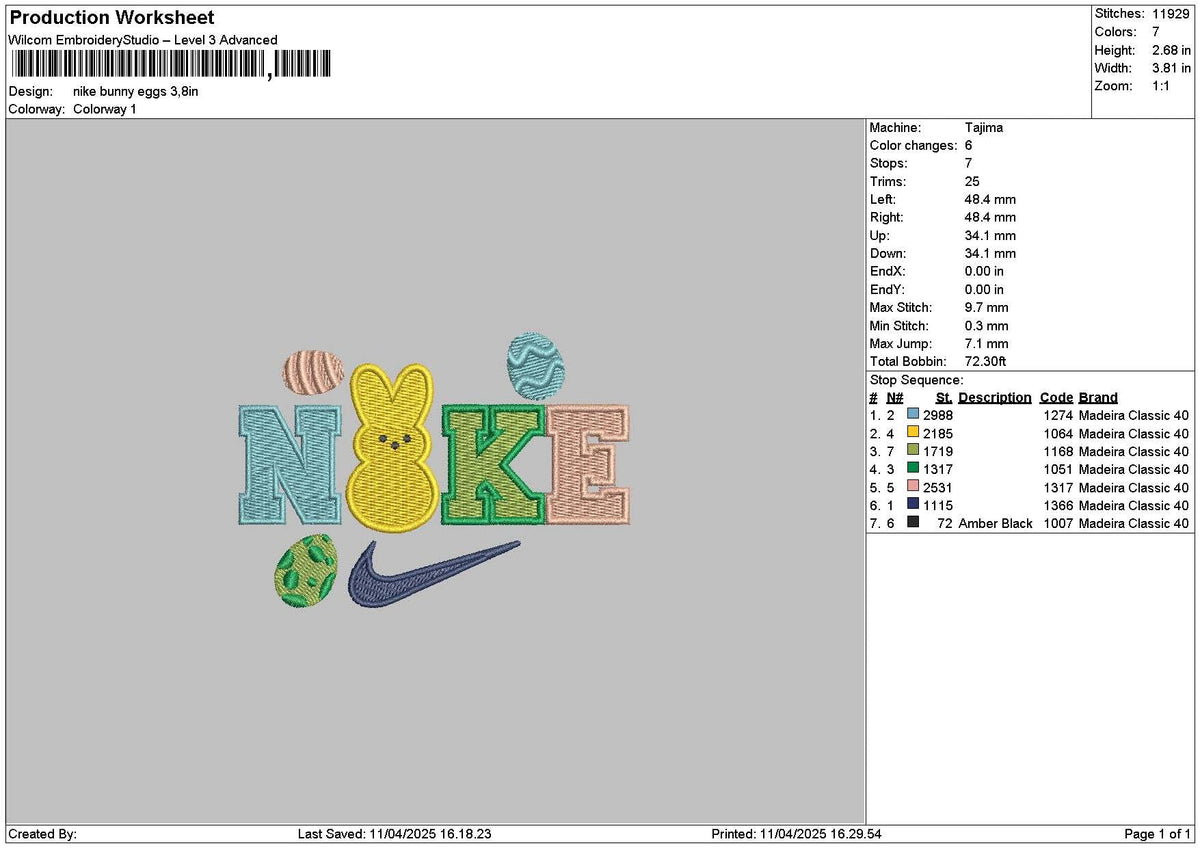
Task: Click the 'Stops:' value 7
Action: coord(969,163)
